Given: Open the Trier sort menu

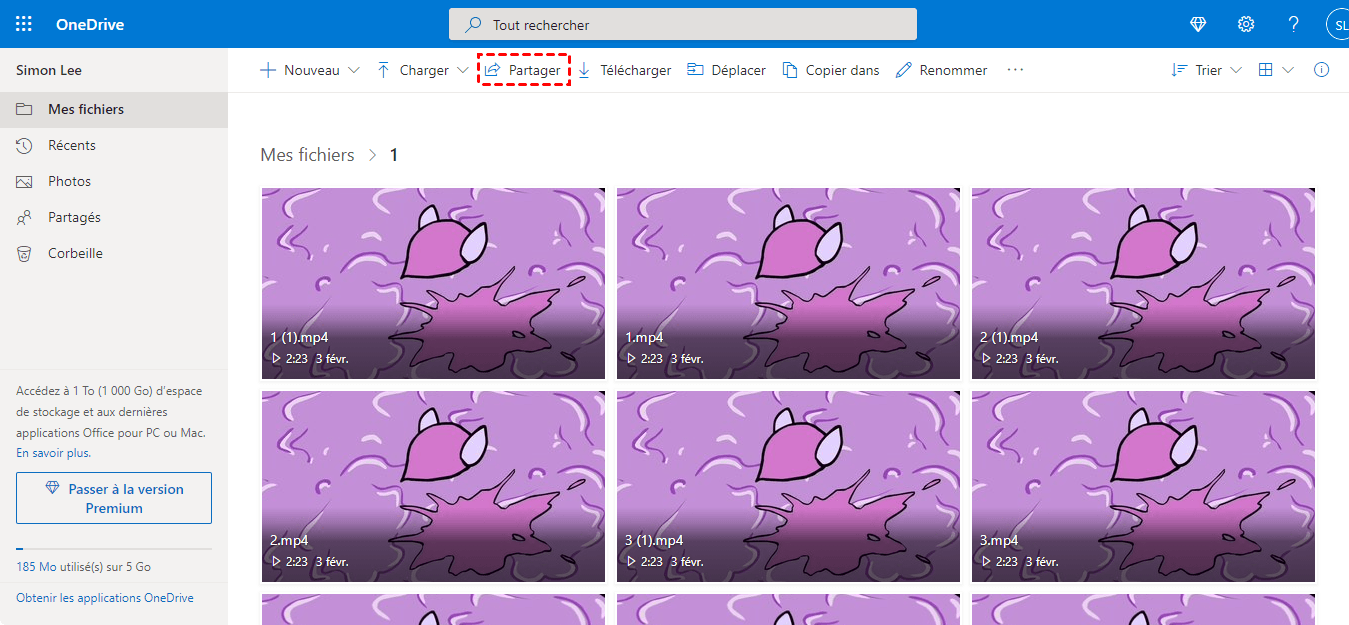Looking at the screenshot, I should click(x=1206, y=70).
